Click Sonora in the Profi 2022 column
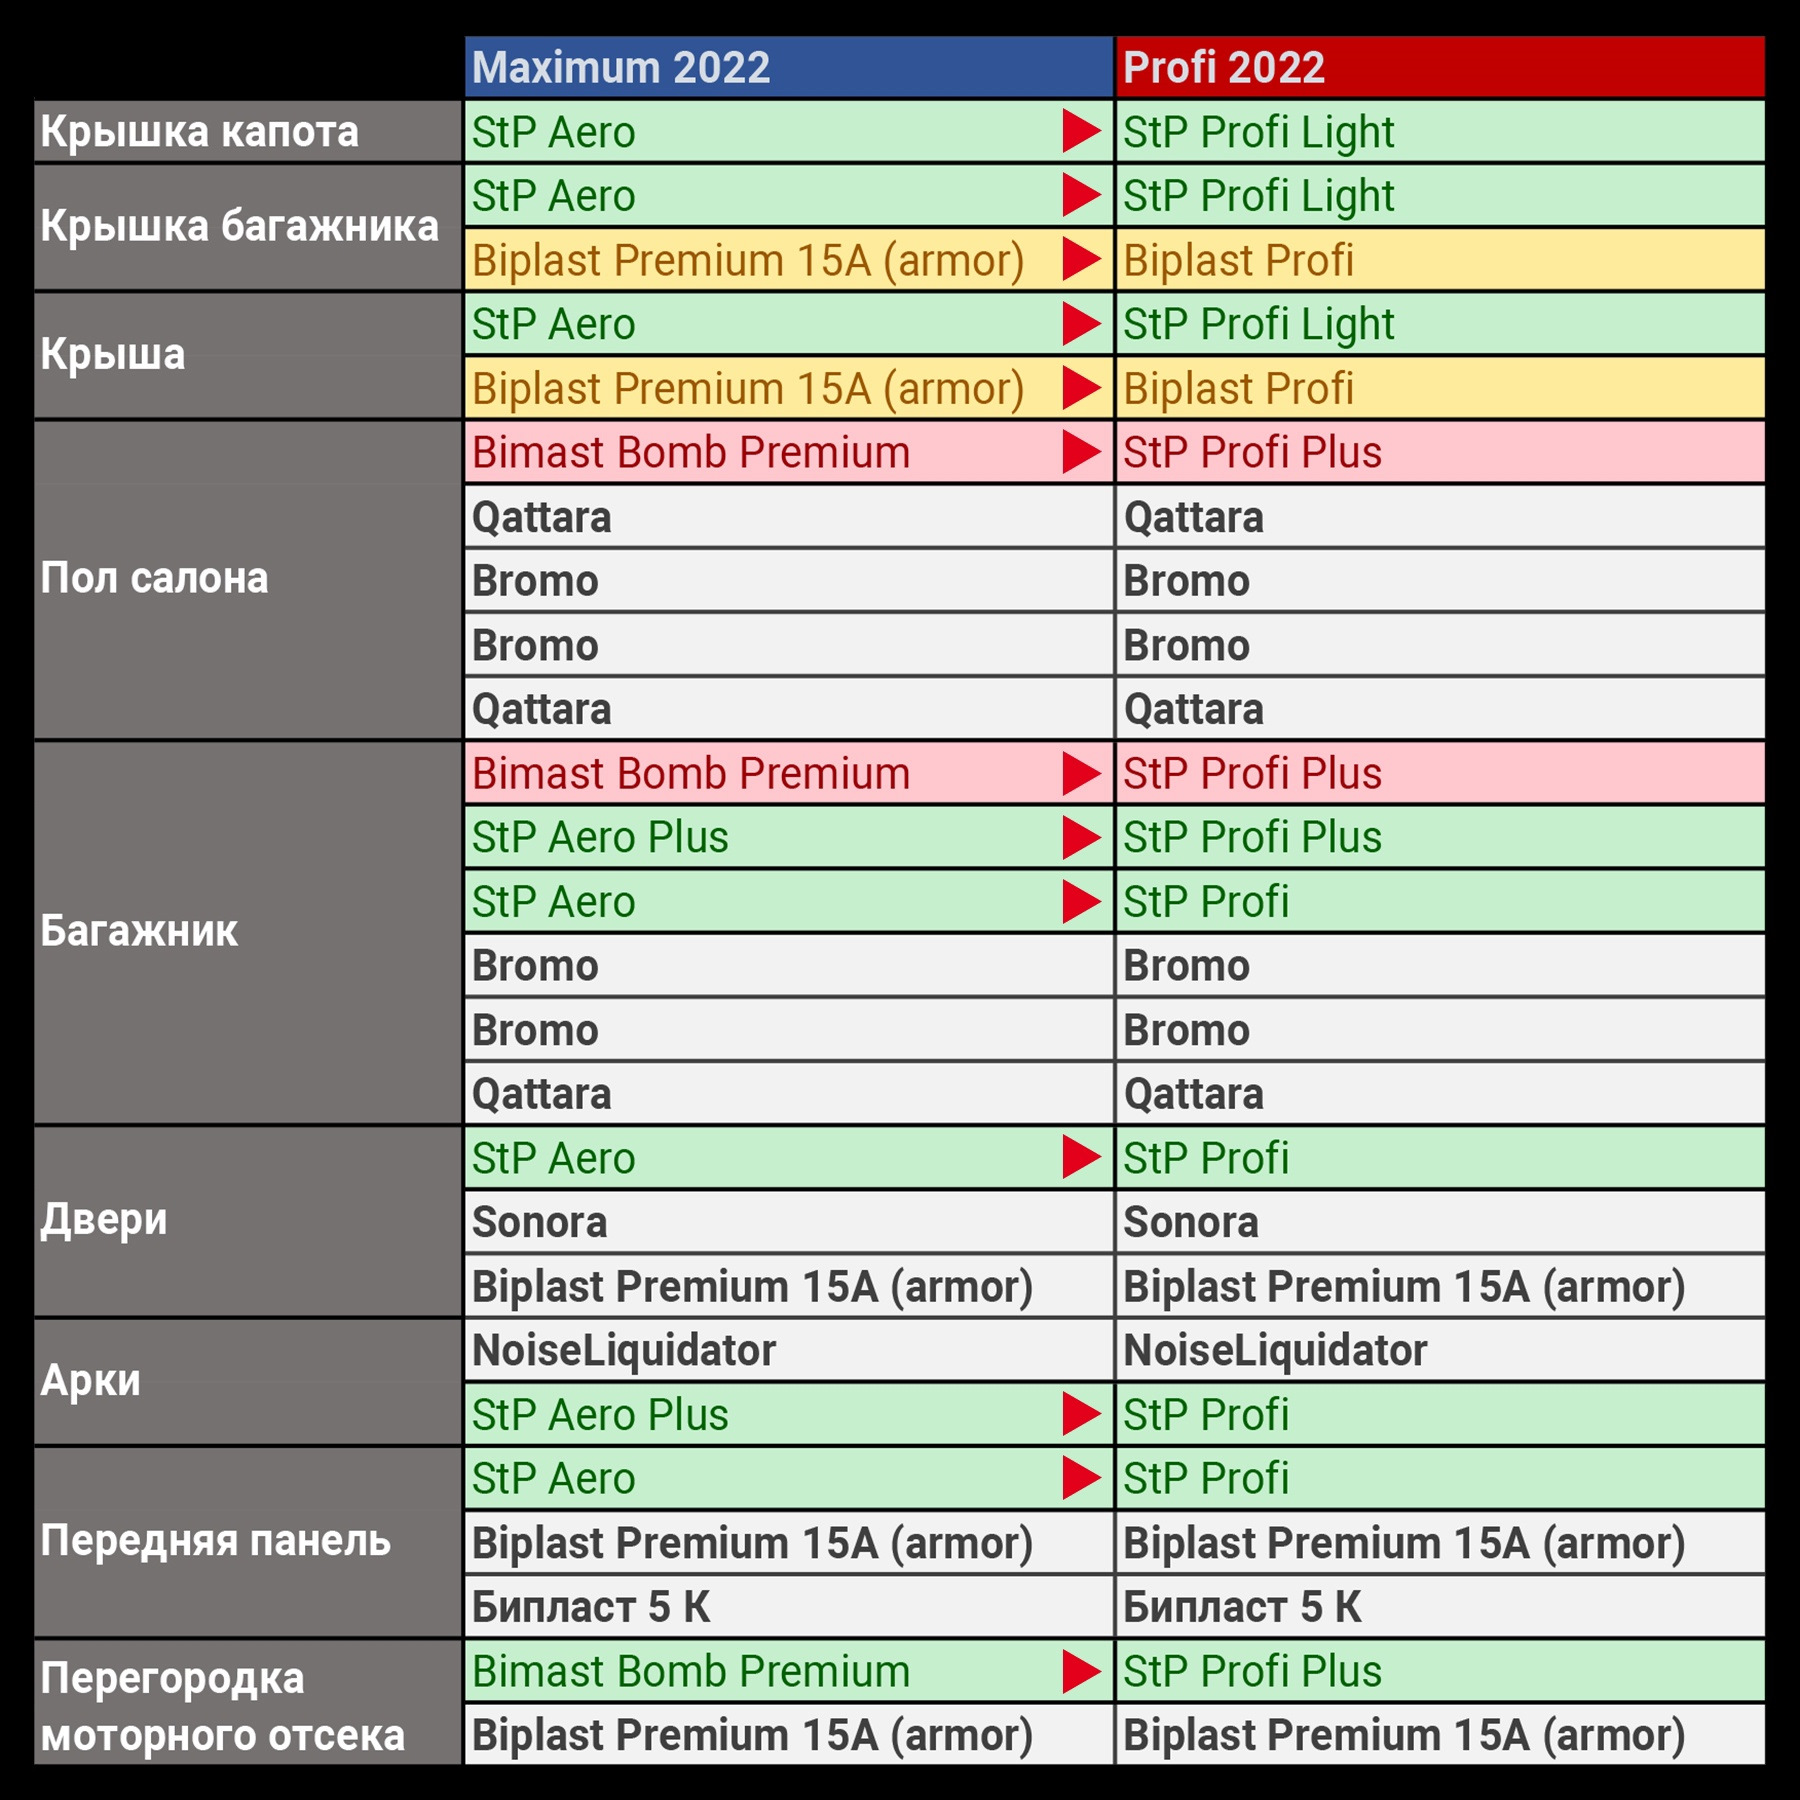Screen dimensions: 1800x1800 click(x=1191, y=1222)
